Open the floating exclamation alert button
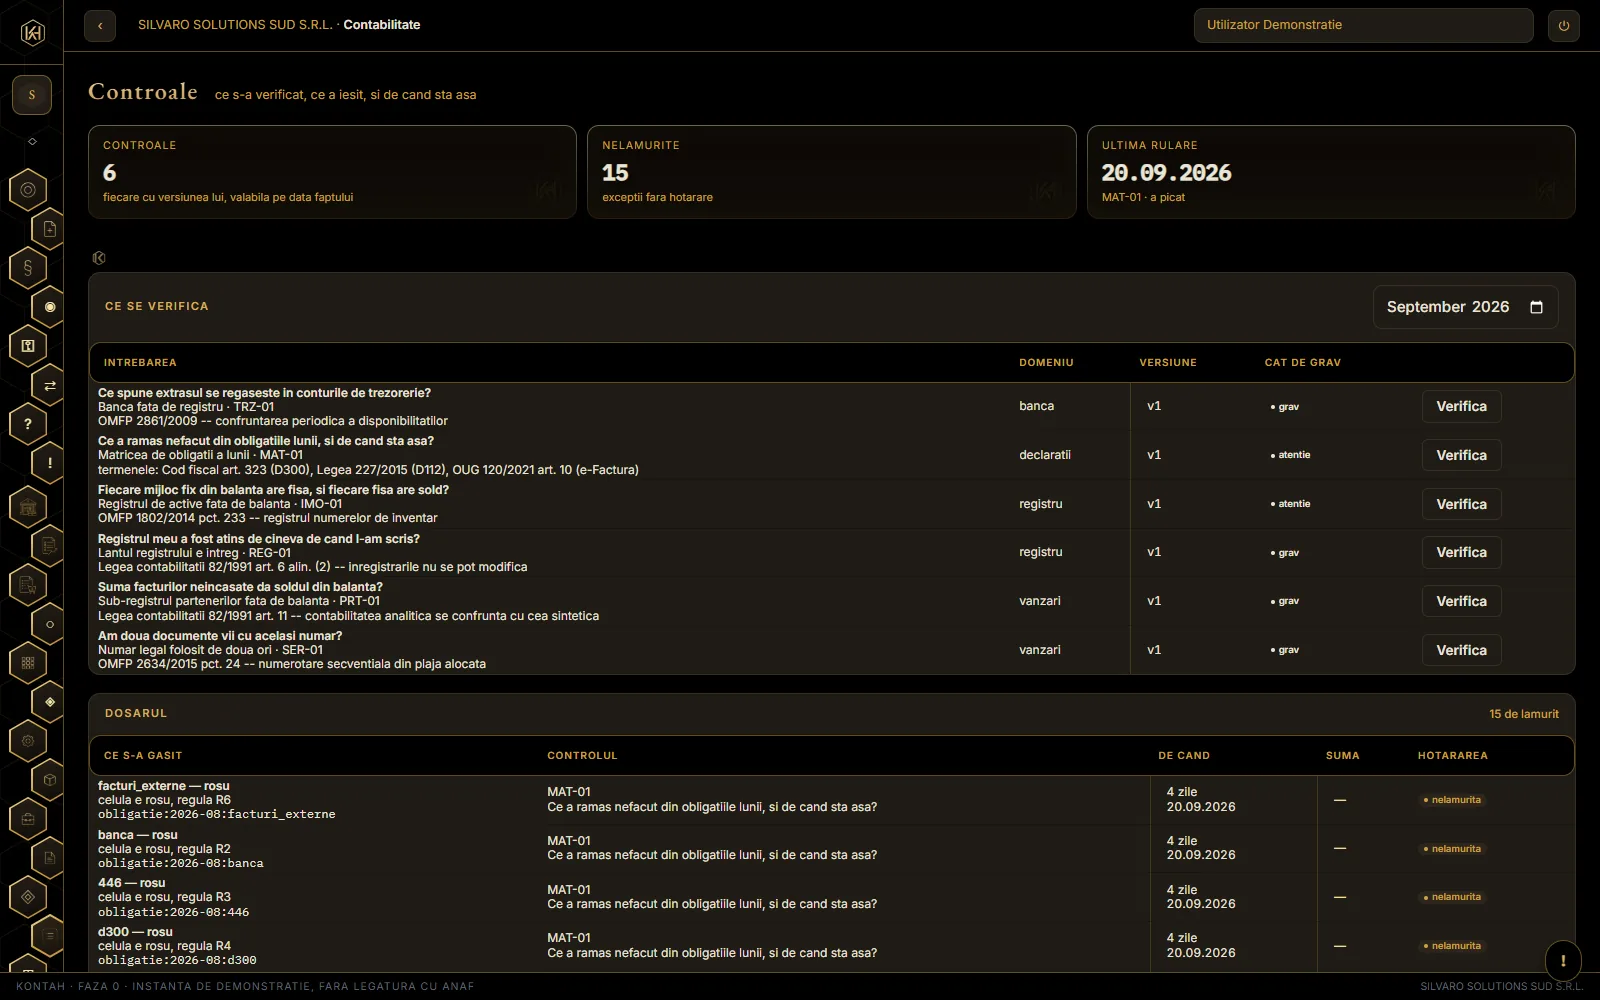This screenshot has height=1000, width=1600. (1563, 961)
